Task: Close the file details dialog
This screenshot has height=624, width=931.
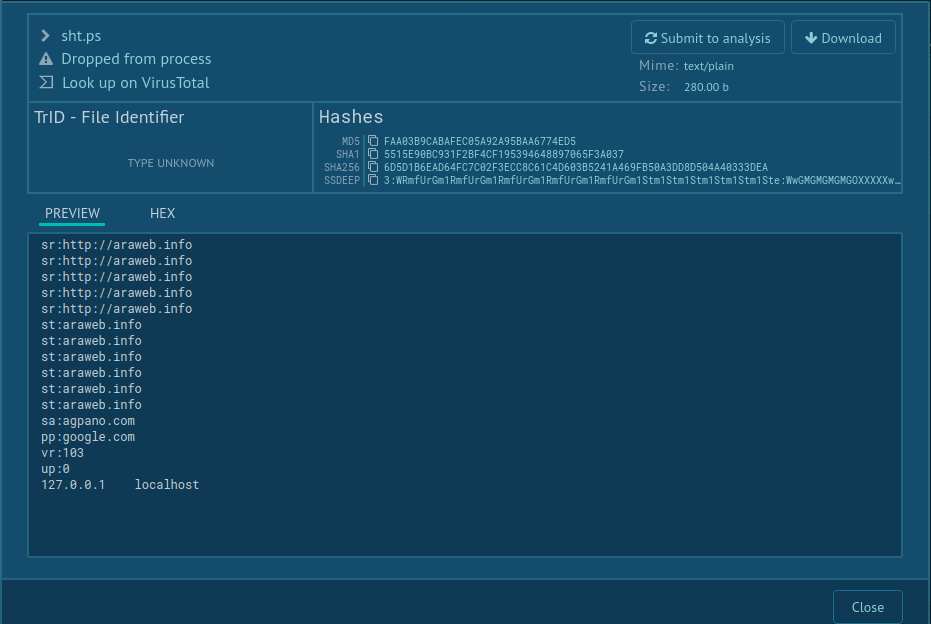Action: pyautogui.click(x=867, y=607)
